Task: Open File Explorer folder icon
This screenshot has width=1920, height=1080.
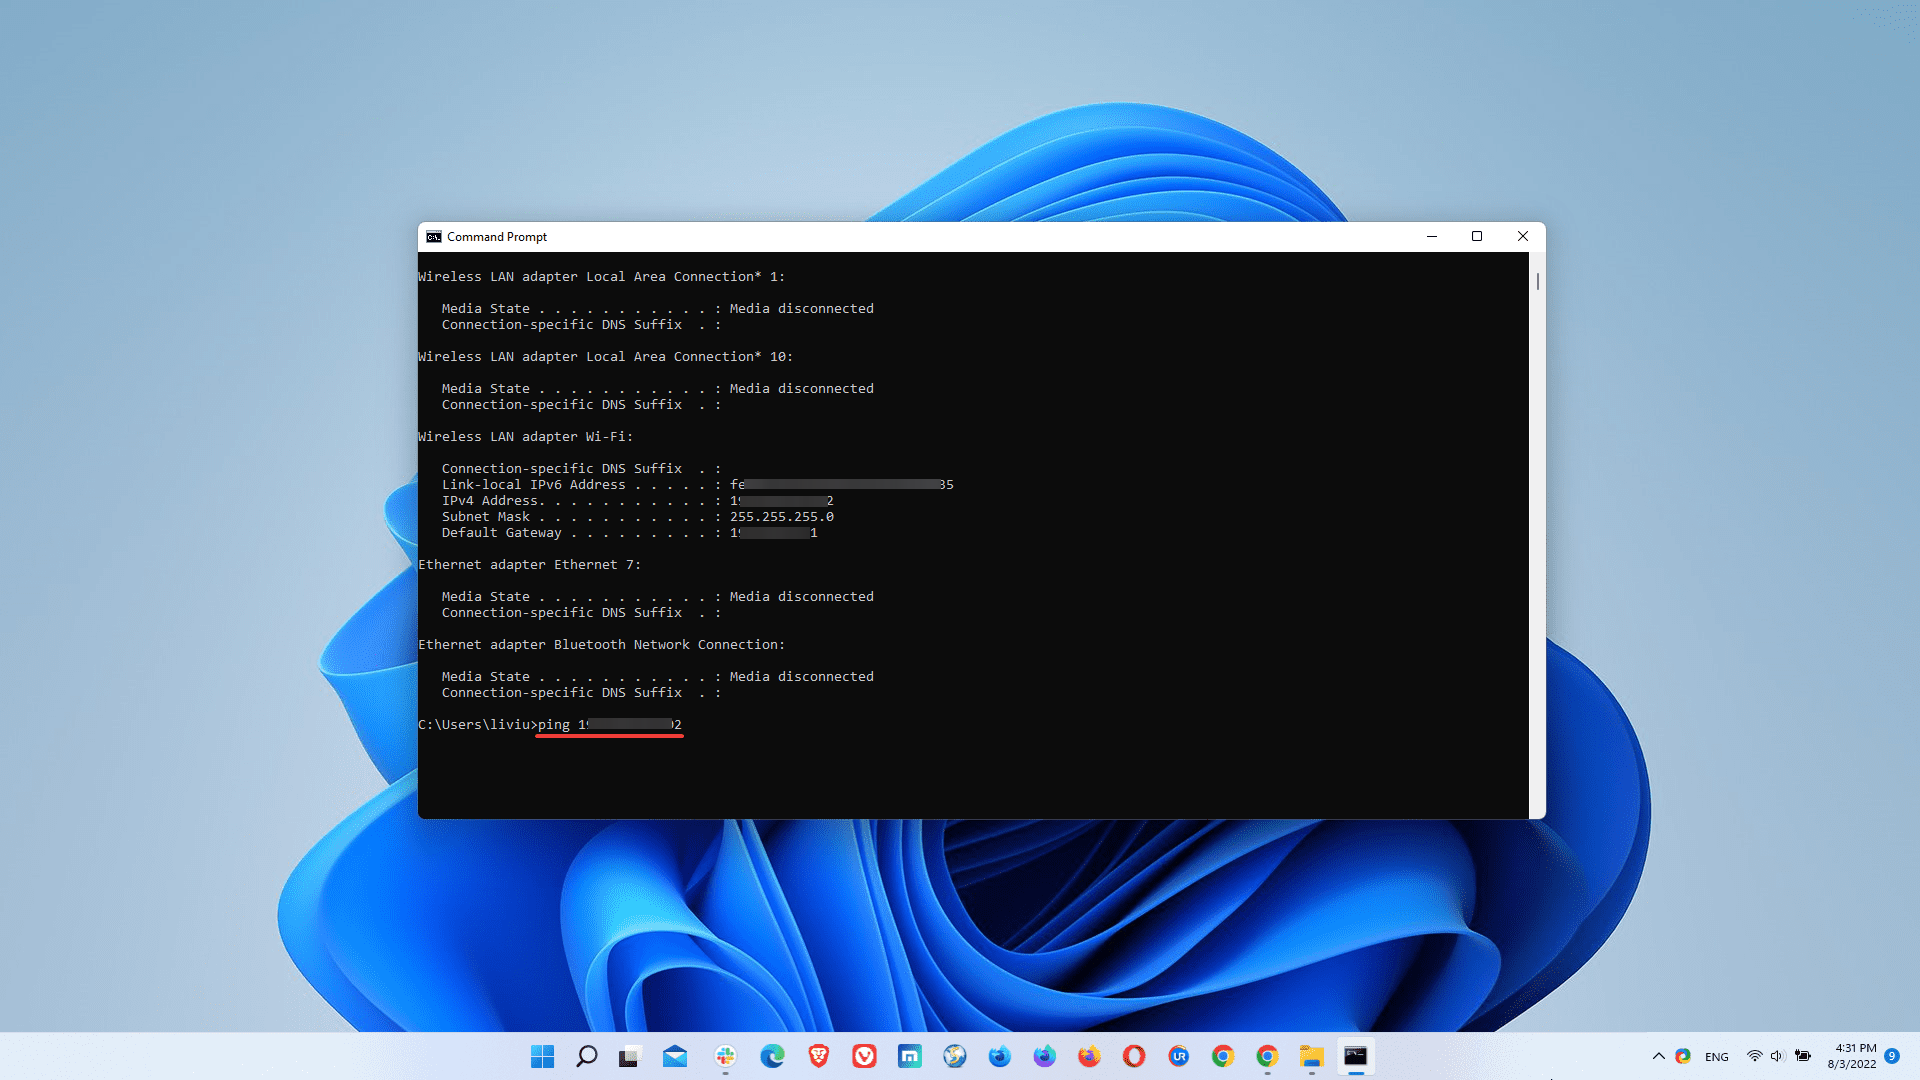Action: tap(1311, 1056)
